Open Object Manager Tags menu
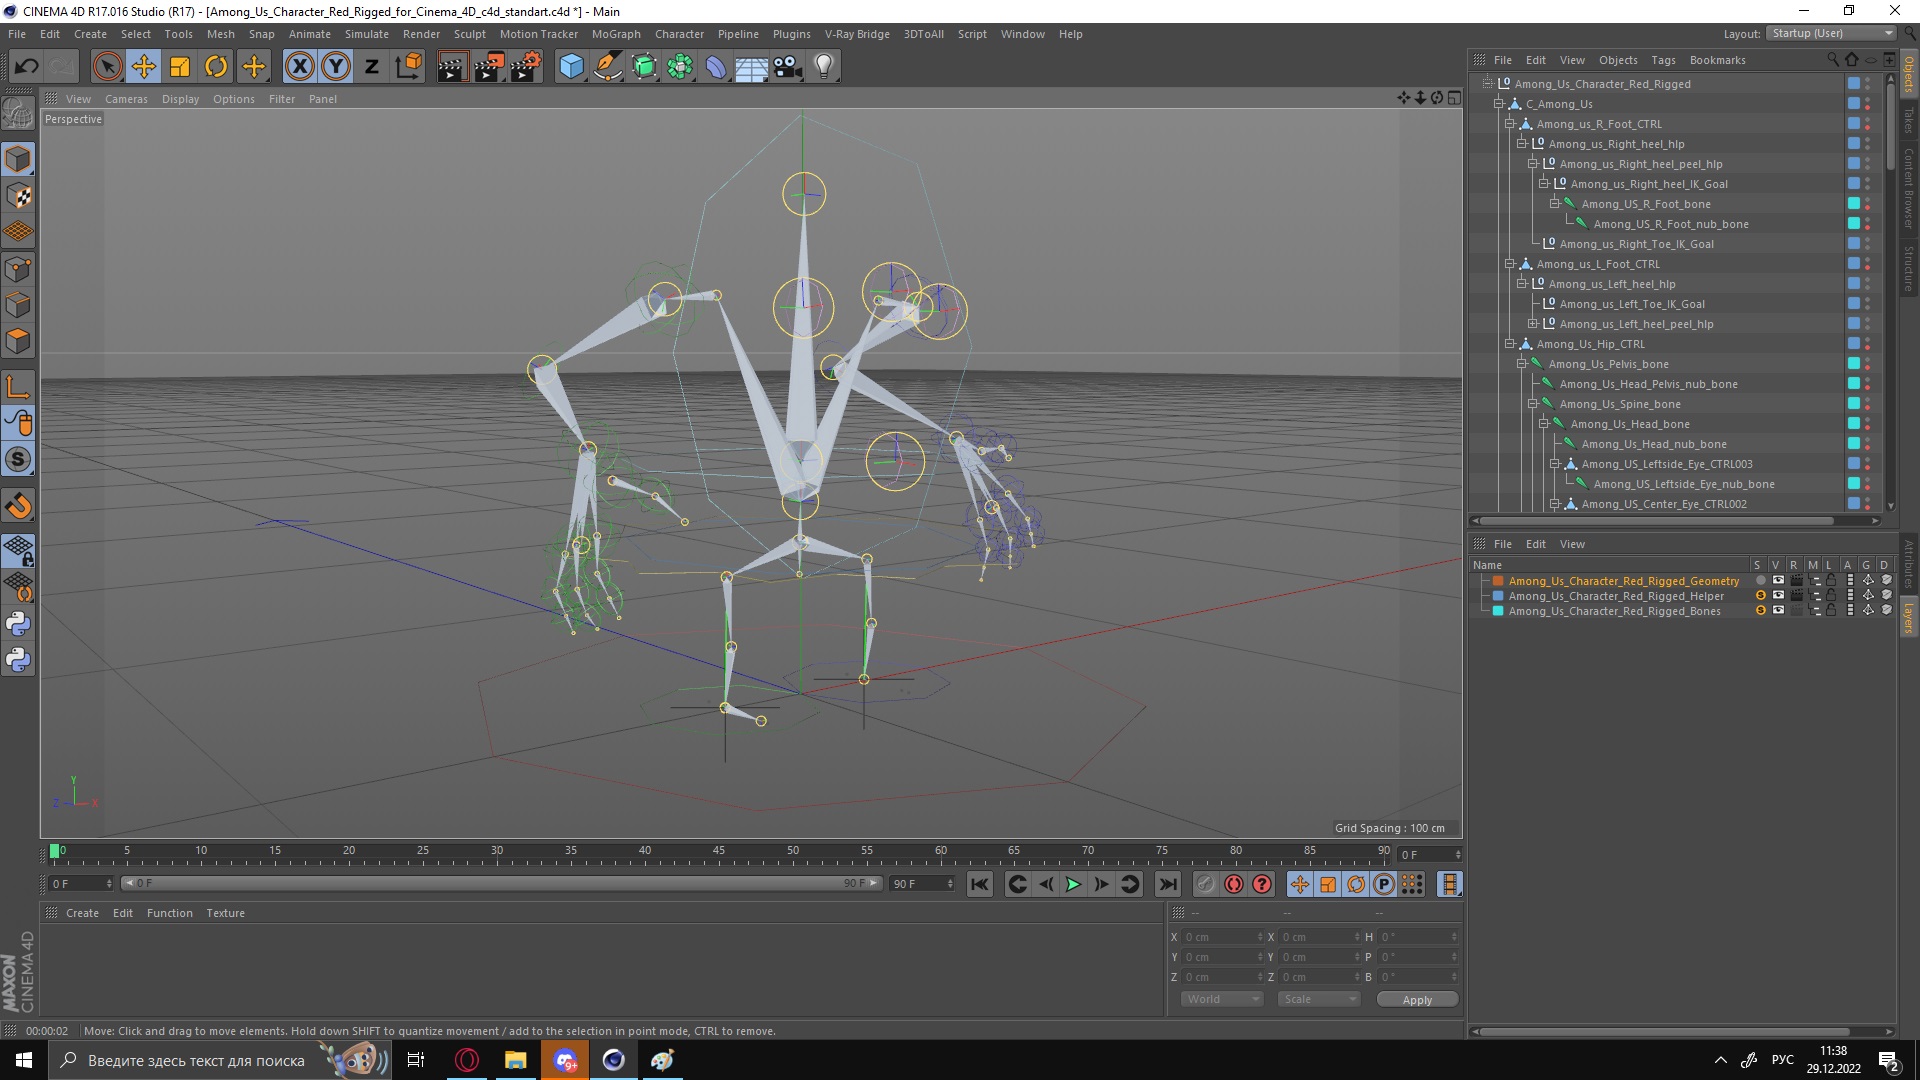 tap(1663, 60)
